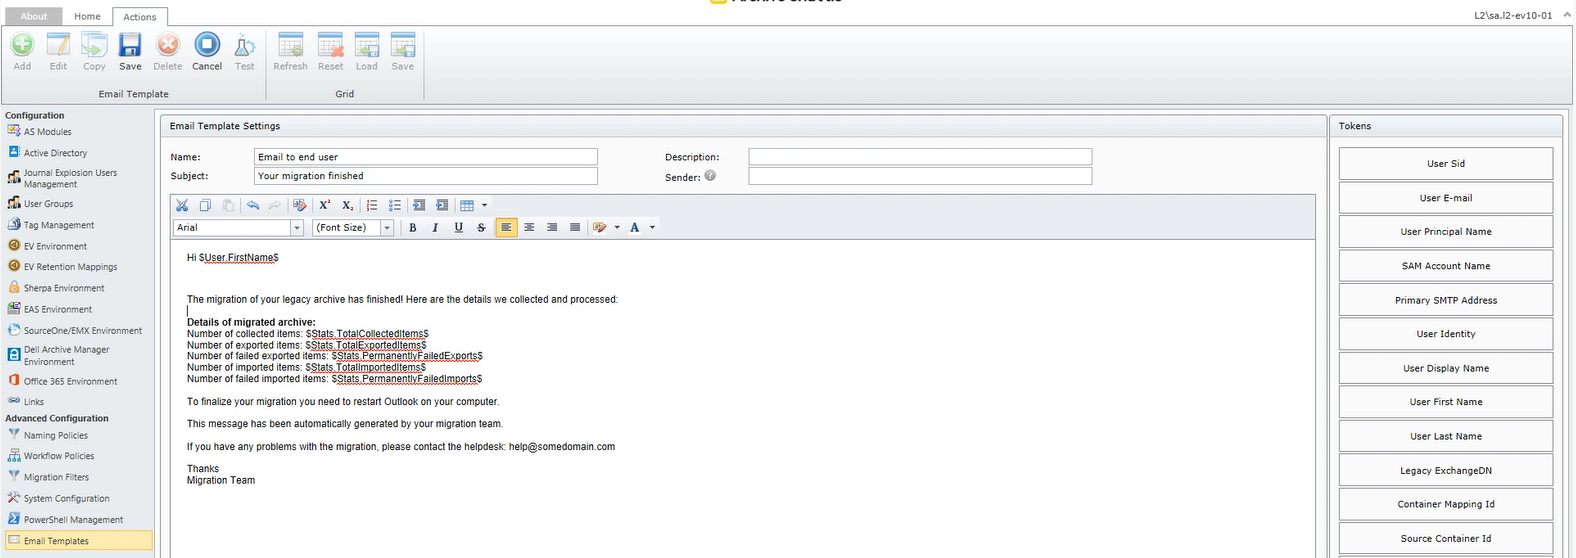Open font color dropdown arrow
The width and height of the screenshot is (1576, 558).
coord(653,228)
